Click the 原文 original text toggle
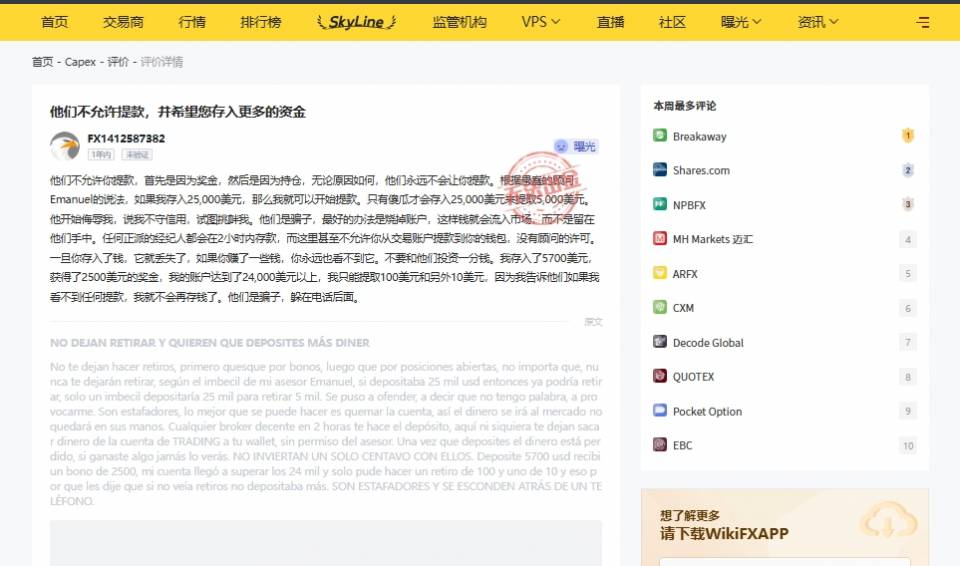The width and height of the screenshot is (960, 566). 593,322
